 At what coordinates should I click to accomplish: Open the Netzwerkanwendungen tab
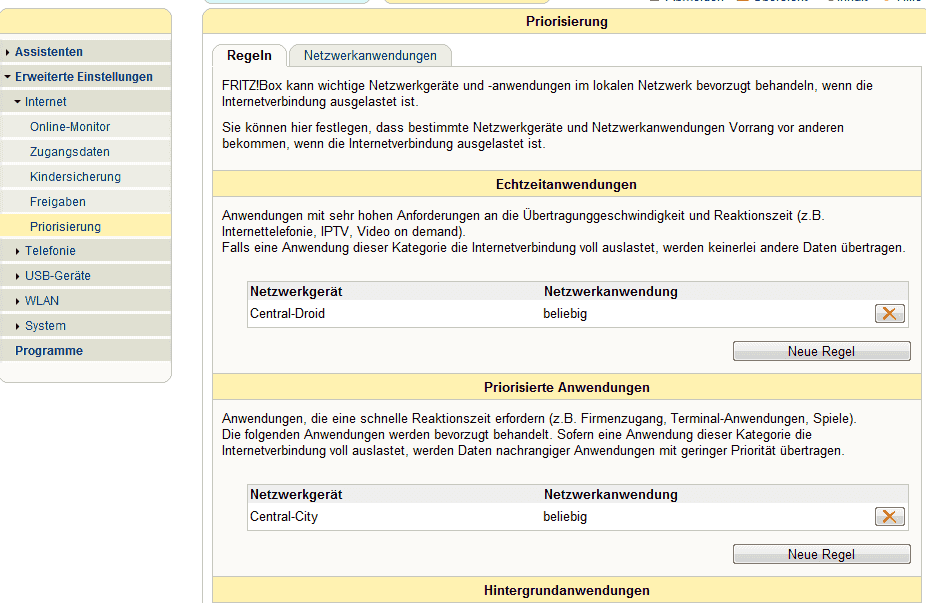point(370,56)
